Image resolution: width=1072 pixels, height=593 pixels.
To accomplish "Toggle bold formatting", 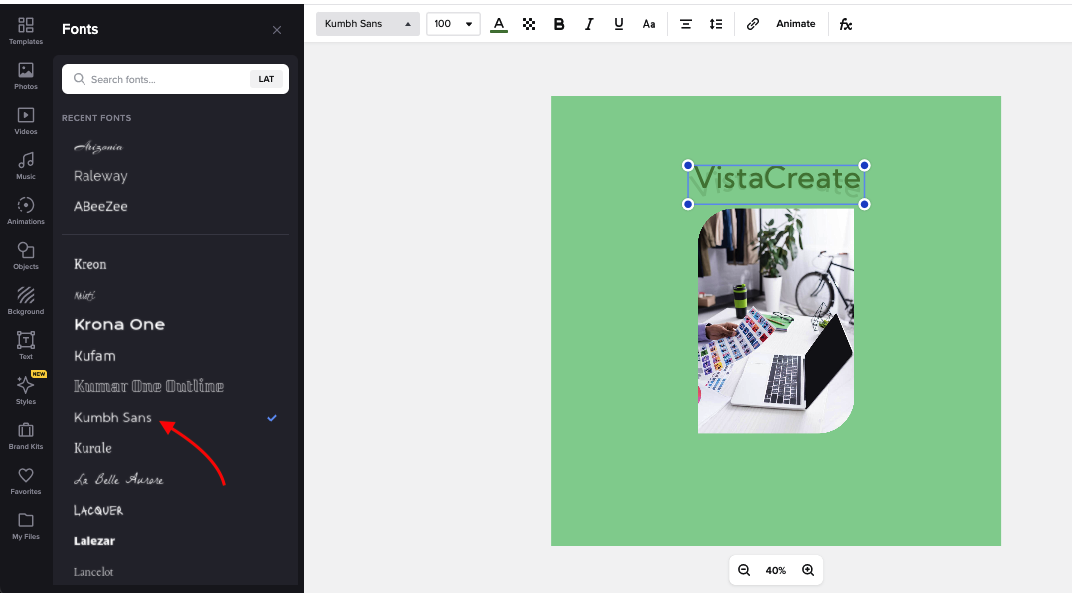I will [x=559, y=25].
